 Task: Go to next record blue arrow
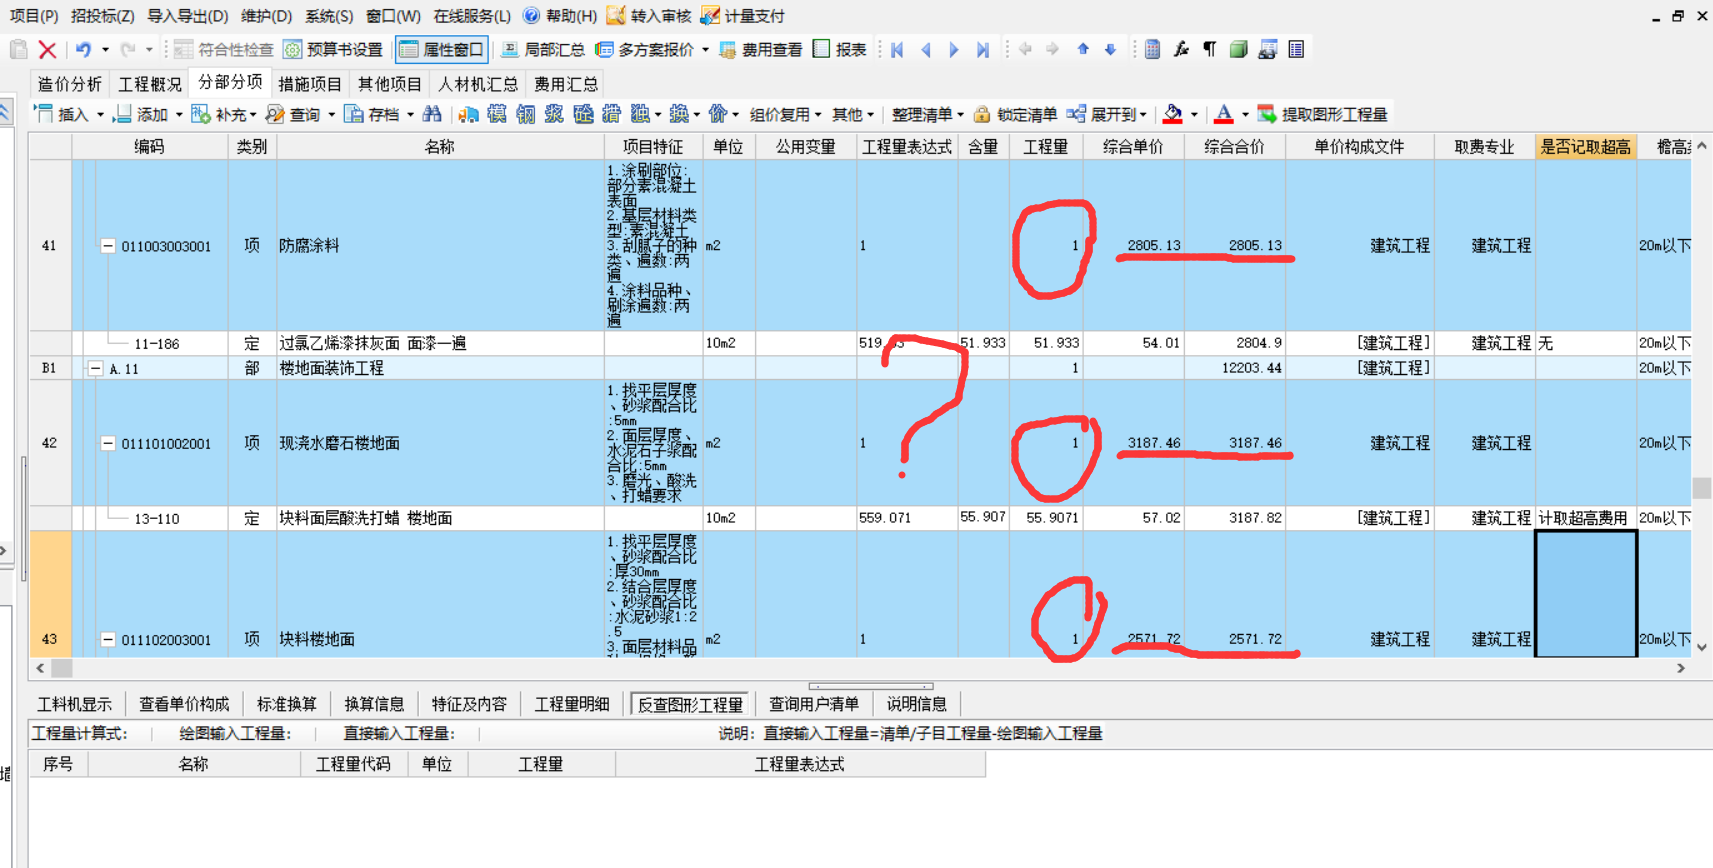tap(954, 49)
